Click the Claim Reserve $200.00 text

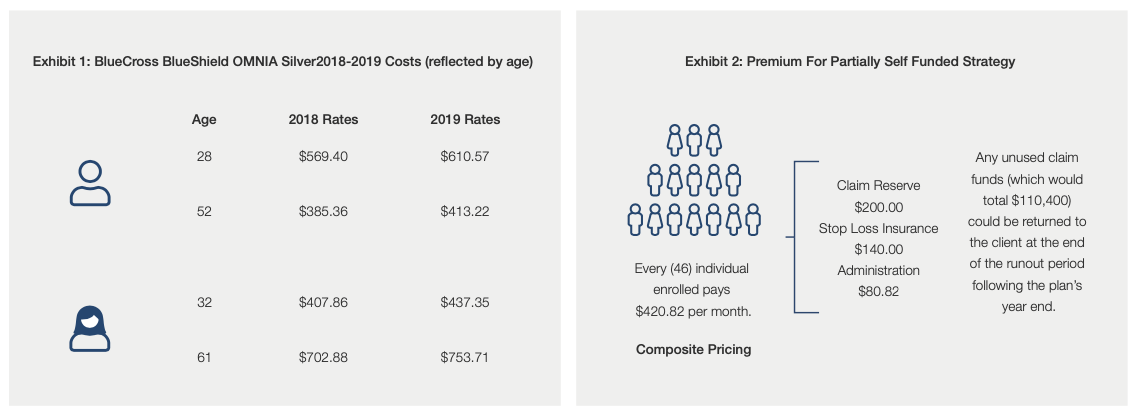878,196
